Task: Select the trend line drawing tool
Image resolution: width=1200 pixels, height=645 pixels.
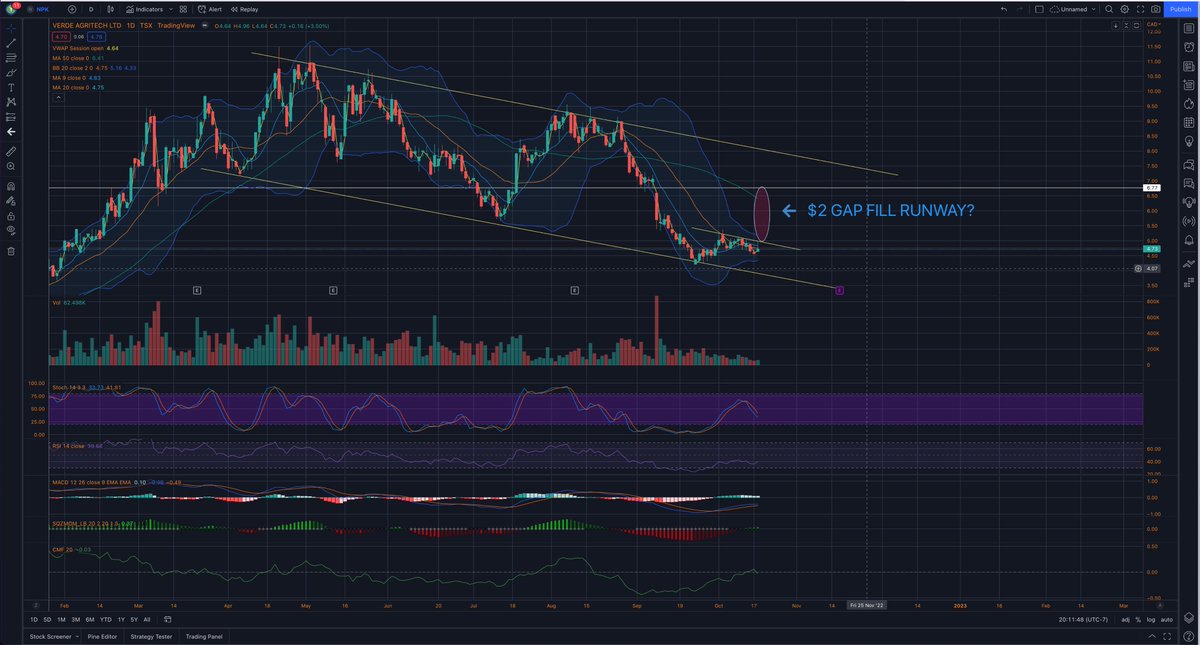Action: point(11,44)
